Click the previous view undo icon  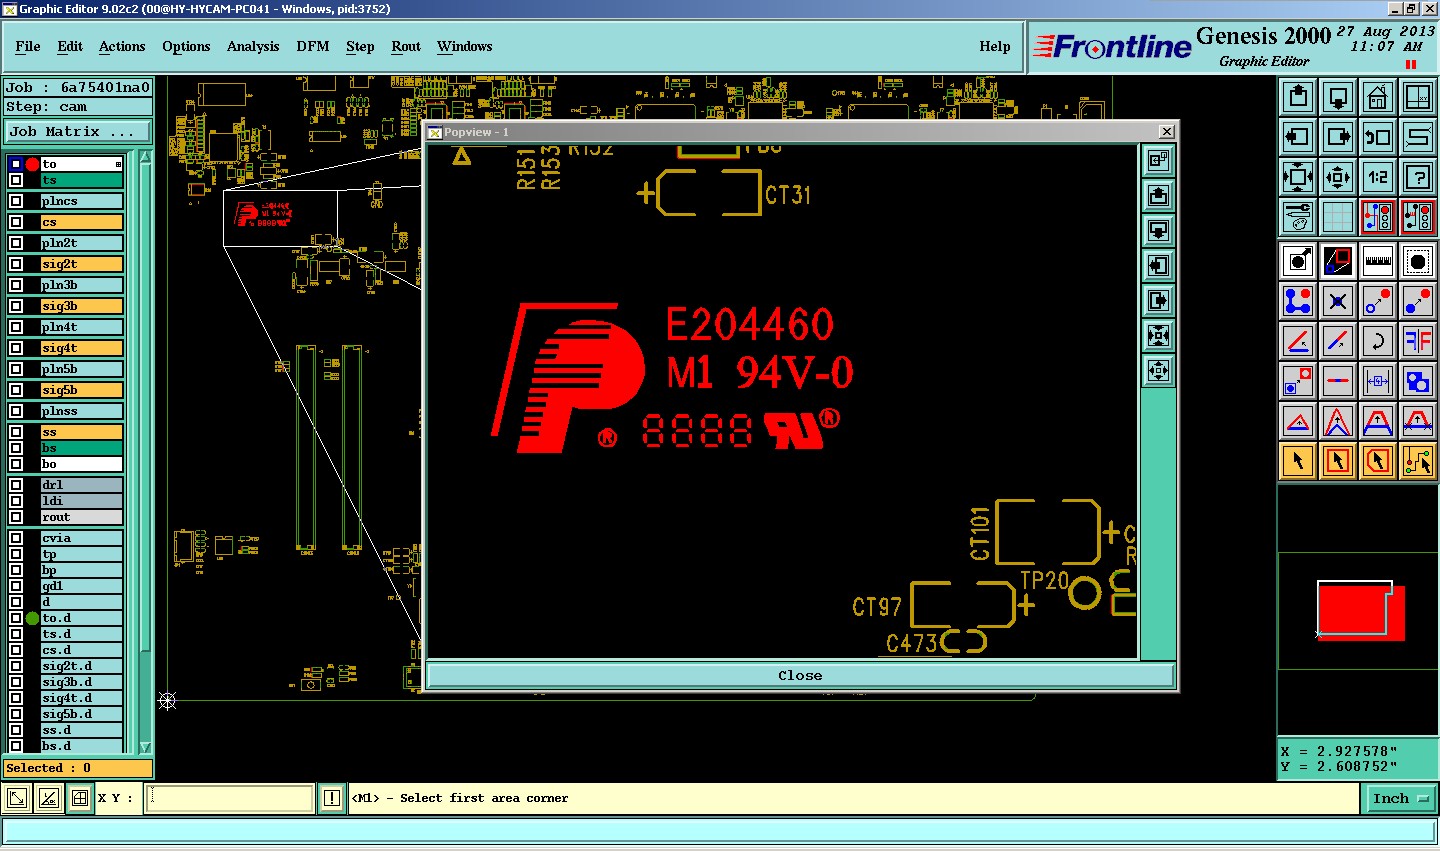tap(1378, 137)
